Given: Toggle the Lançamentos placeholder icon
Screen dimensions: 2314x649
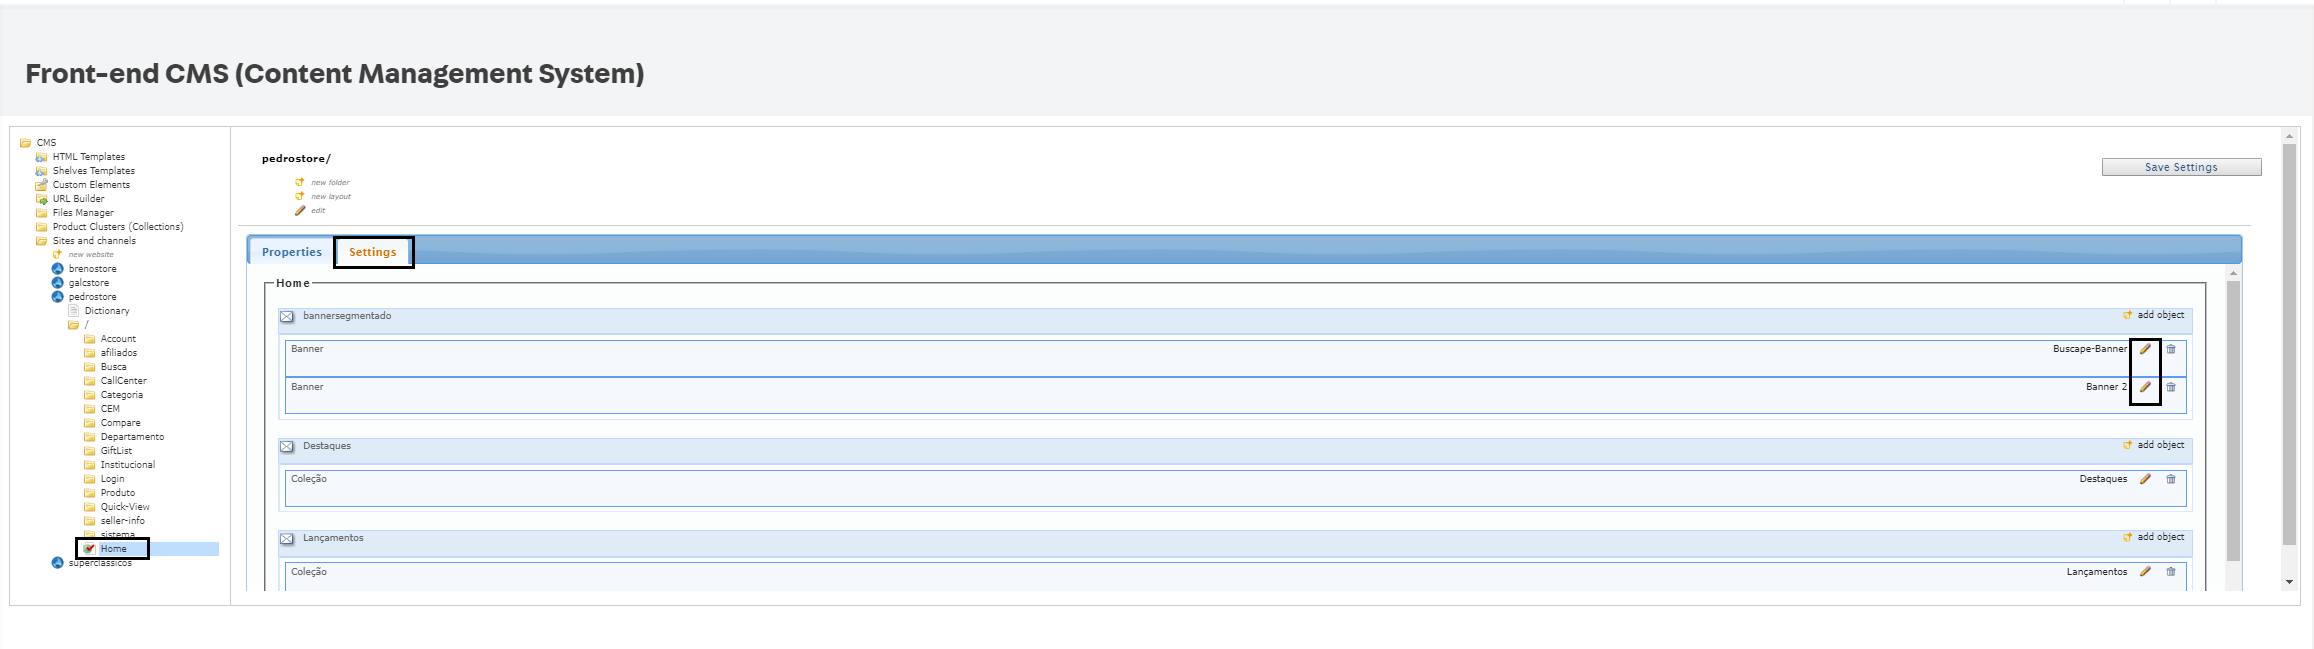Looking at the screenshot, I should (x=287, y=539).
